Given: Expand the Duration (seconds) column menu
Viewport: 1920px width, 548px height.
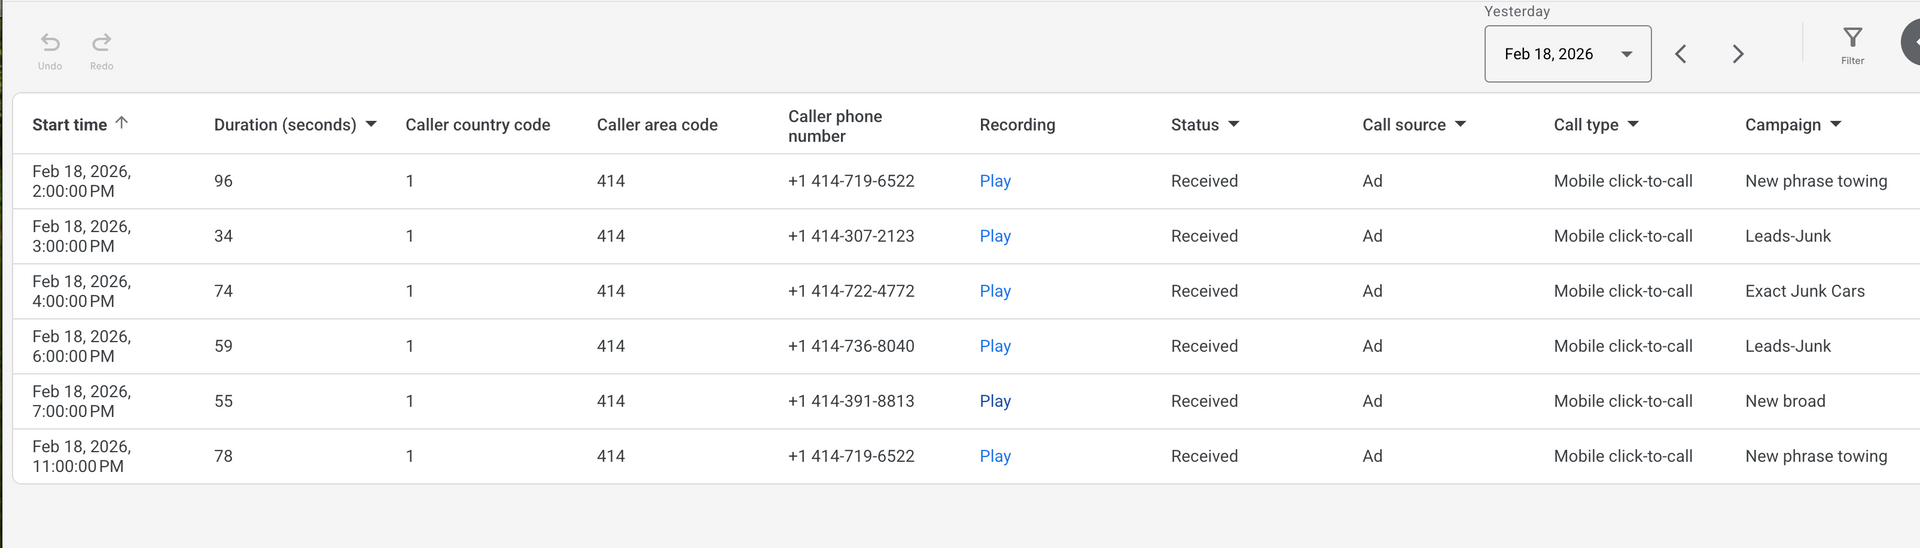Looking at the screenshot, I should coord(371,124).
